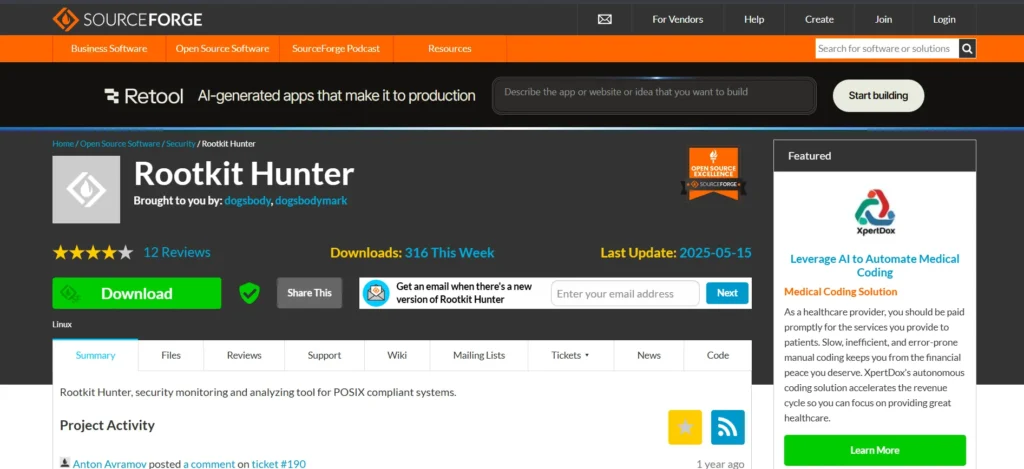Open the blue RSS feed icon

728,427
